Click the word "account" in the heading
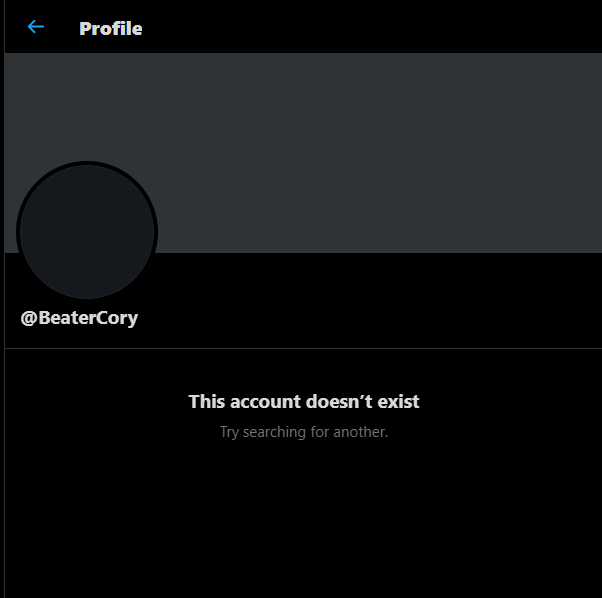602x598 pixels. pos(265,402)
